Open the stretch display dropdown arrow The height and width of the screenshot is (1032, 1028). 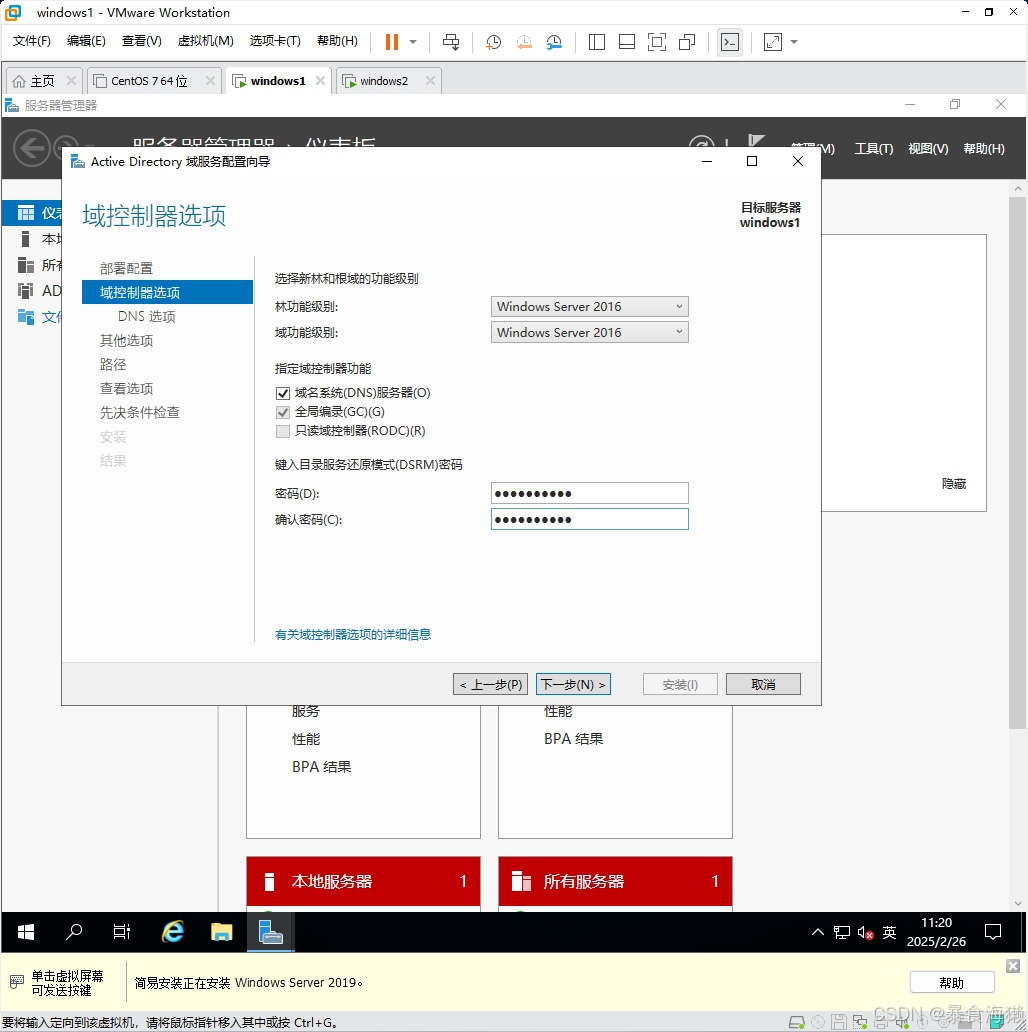coord(794,42)
